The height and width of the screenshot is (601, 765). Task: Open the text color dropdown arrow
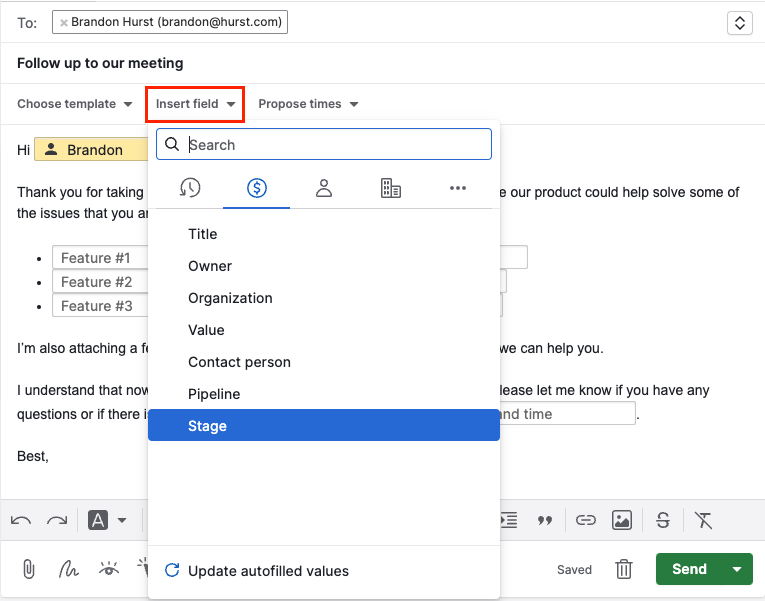tap(122, 521)
